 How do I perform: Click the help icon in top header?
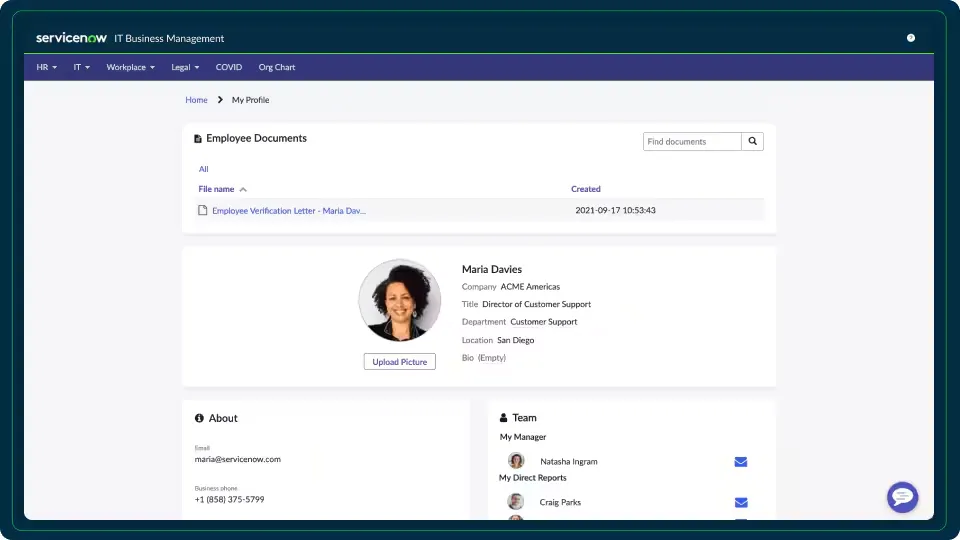click(x=911, y=38)
